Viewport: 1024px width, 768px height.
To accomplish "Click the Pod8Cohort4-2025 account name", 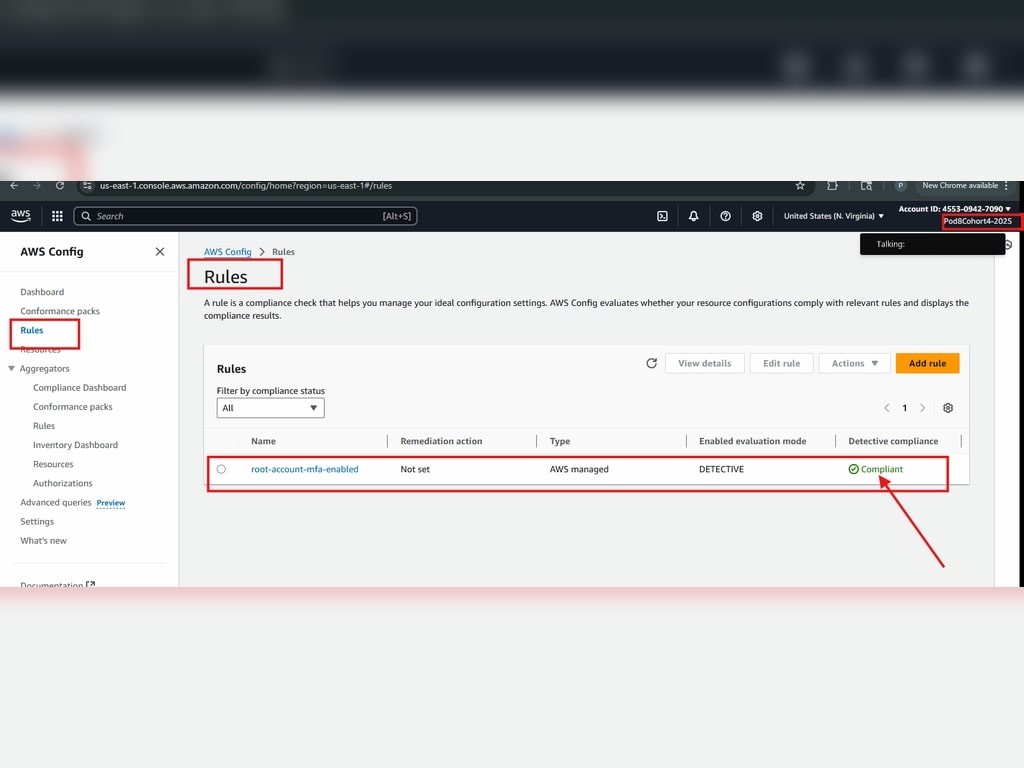I will (x=978, y=221).
